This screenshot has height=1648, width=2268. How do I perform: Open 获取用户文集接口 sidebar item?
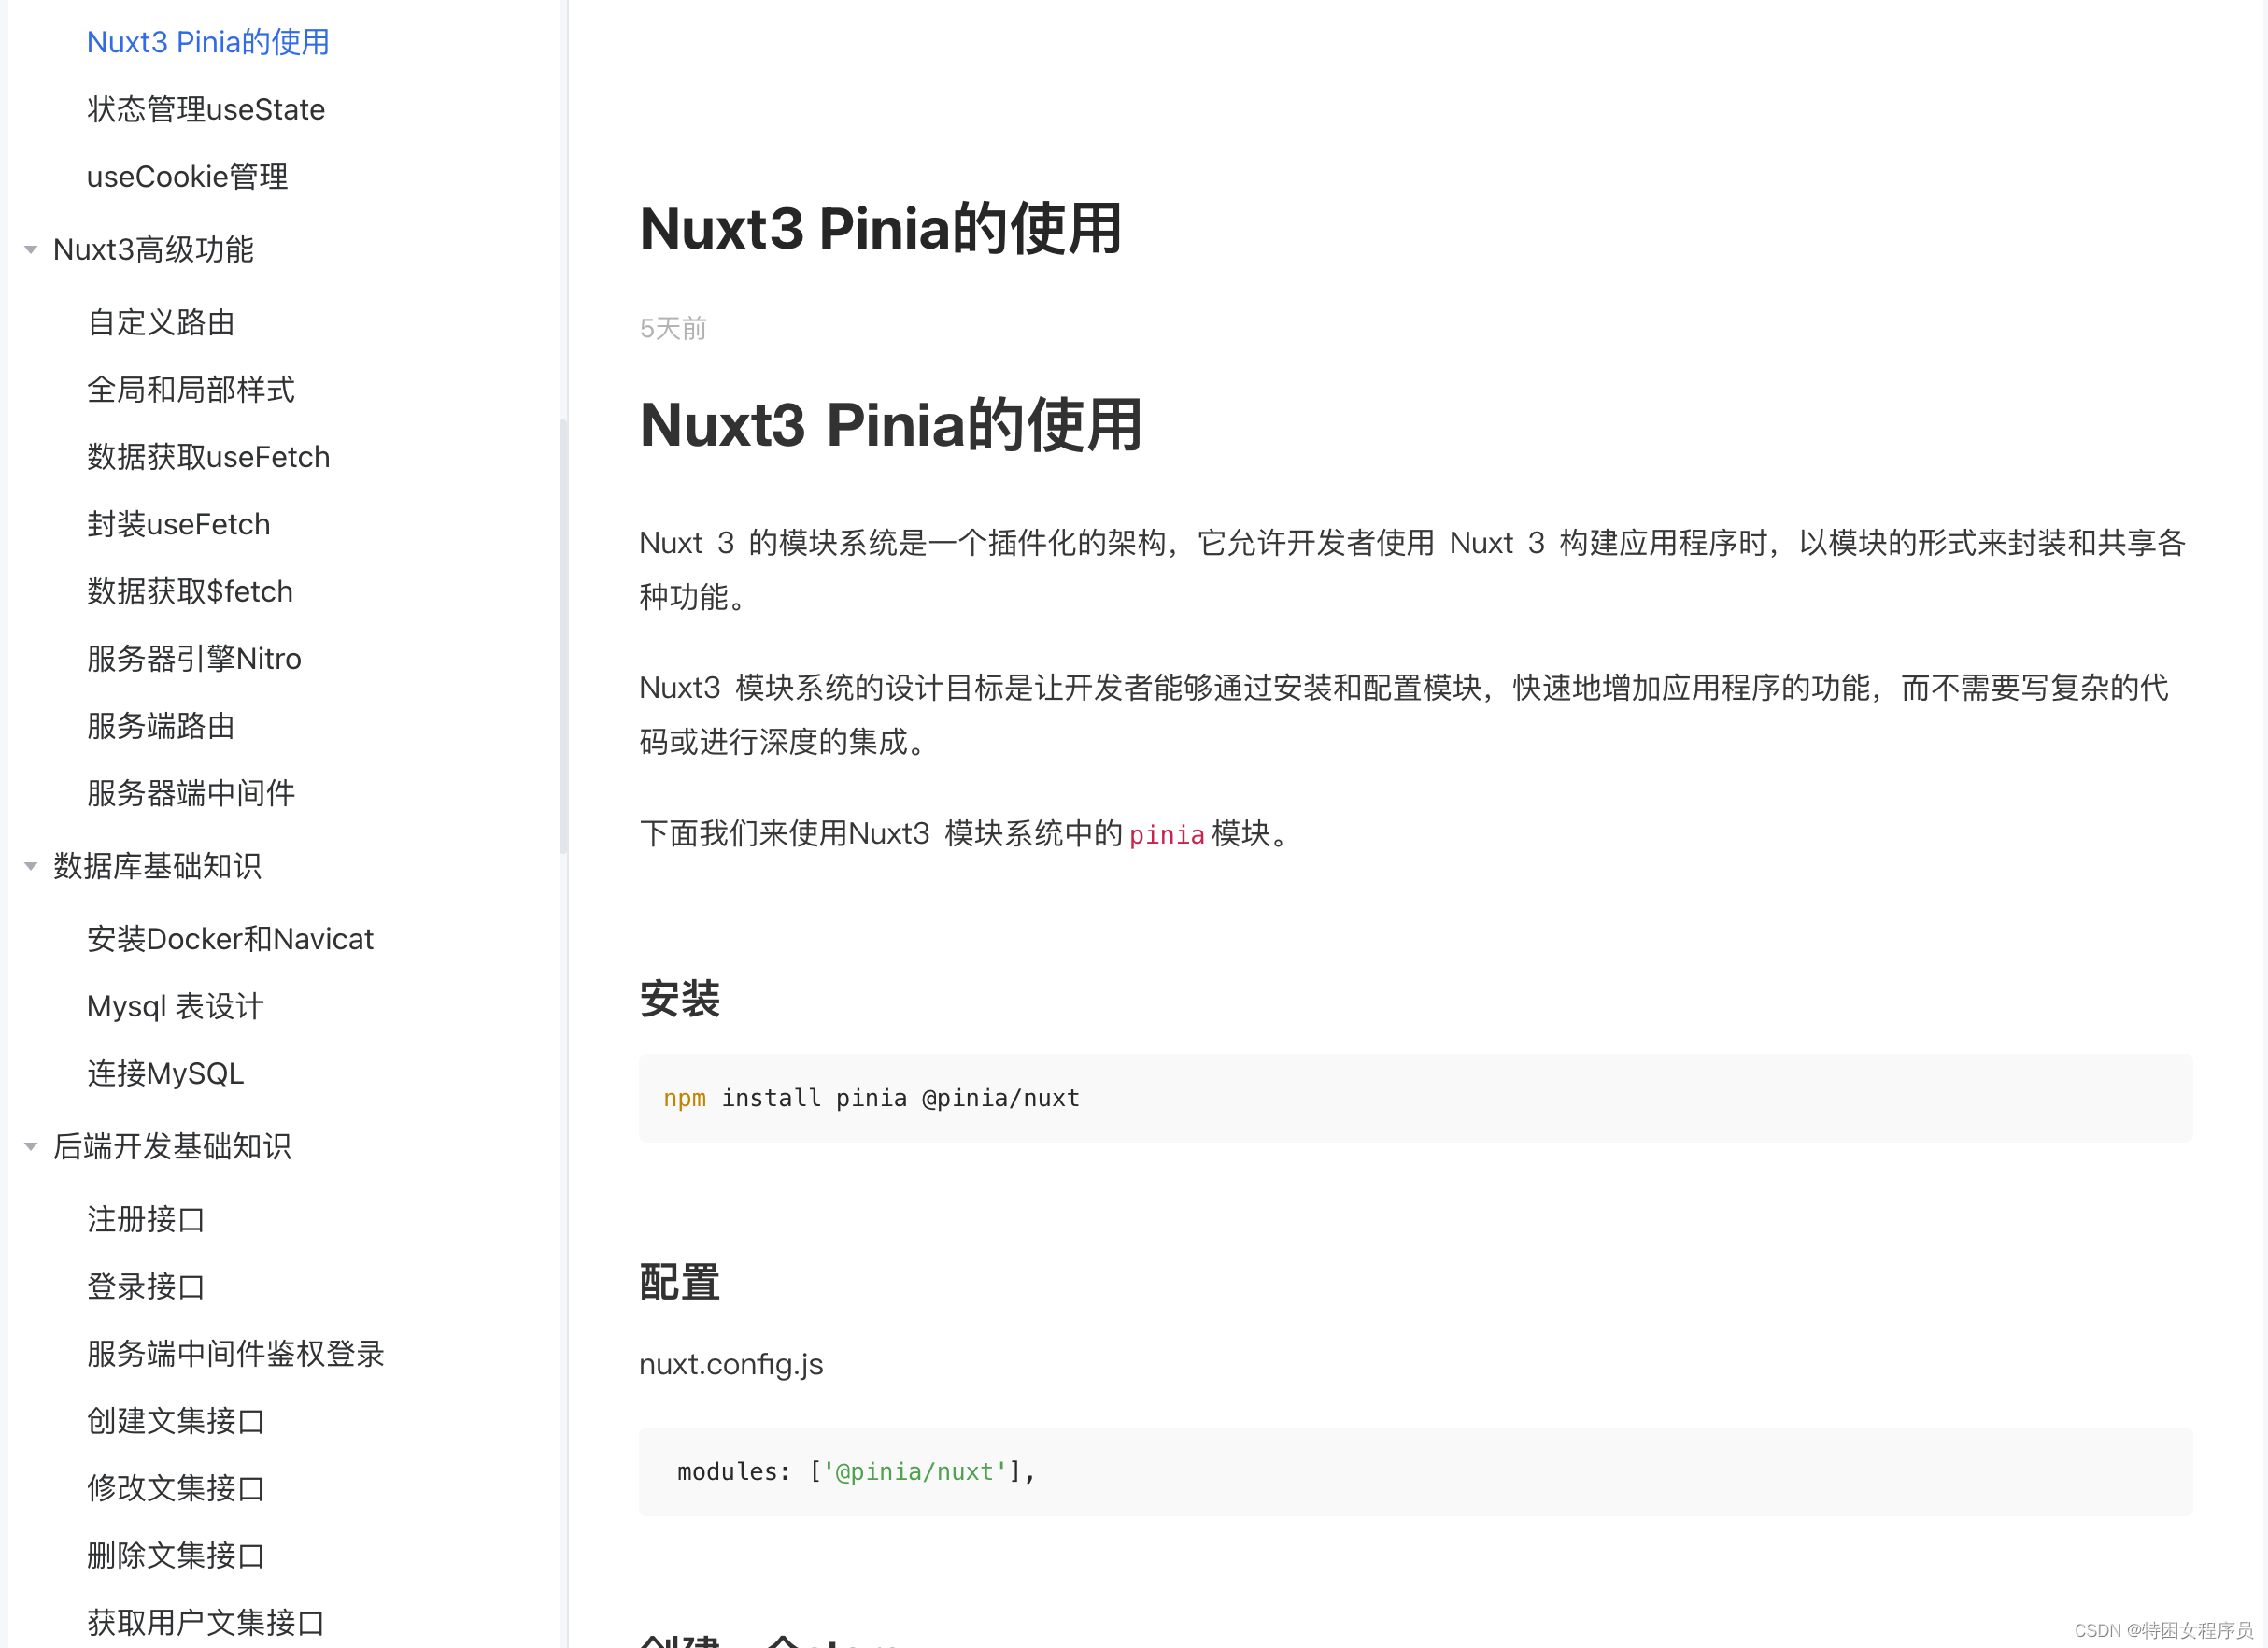206,1621
